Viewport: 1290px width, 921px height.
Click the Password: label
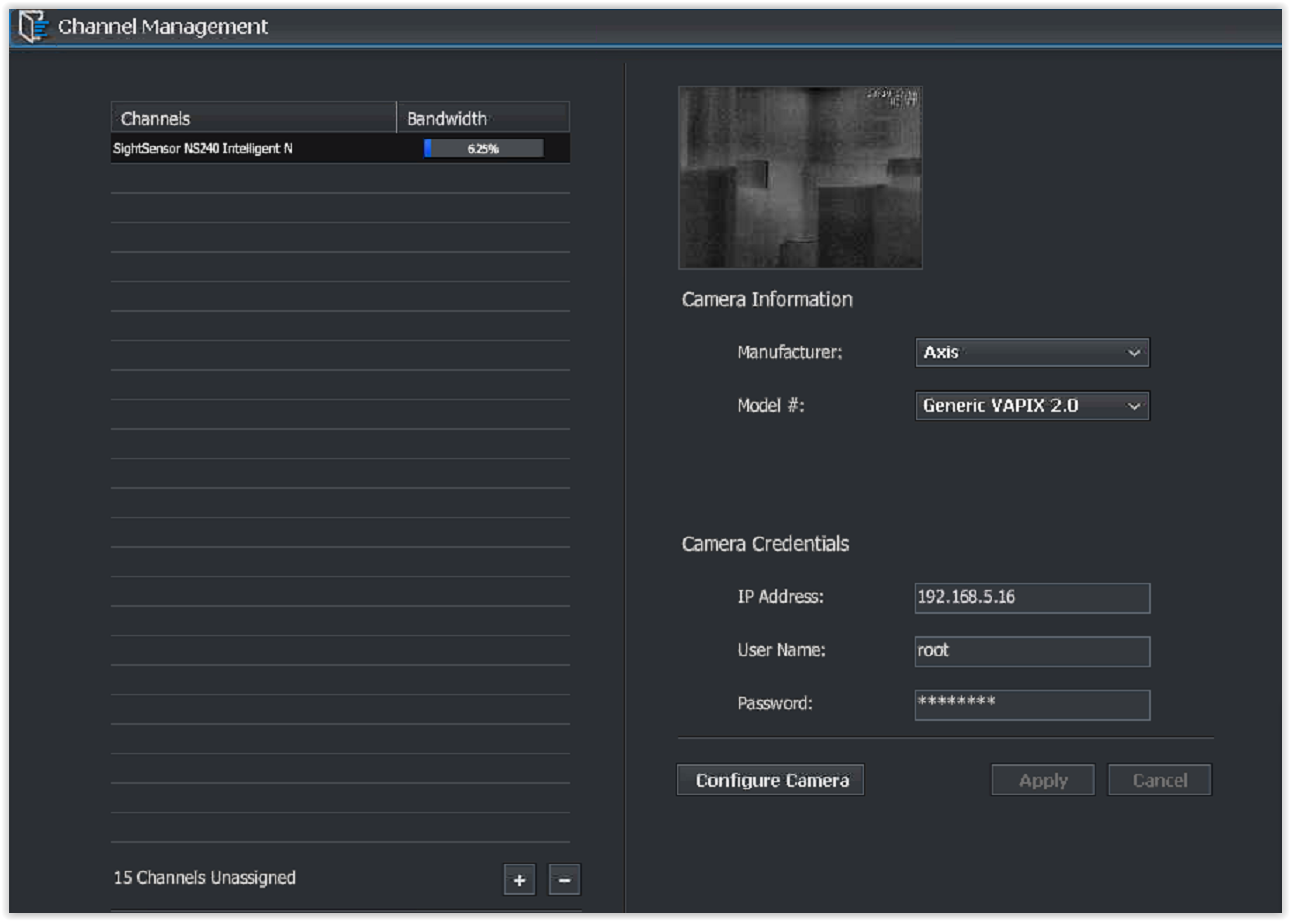click(x=775, y=703)
